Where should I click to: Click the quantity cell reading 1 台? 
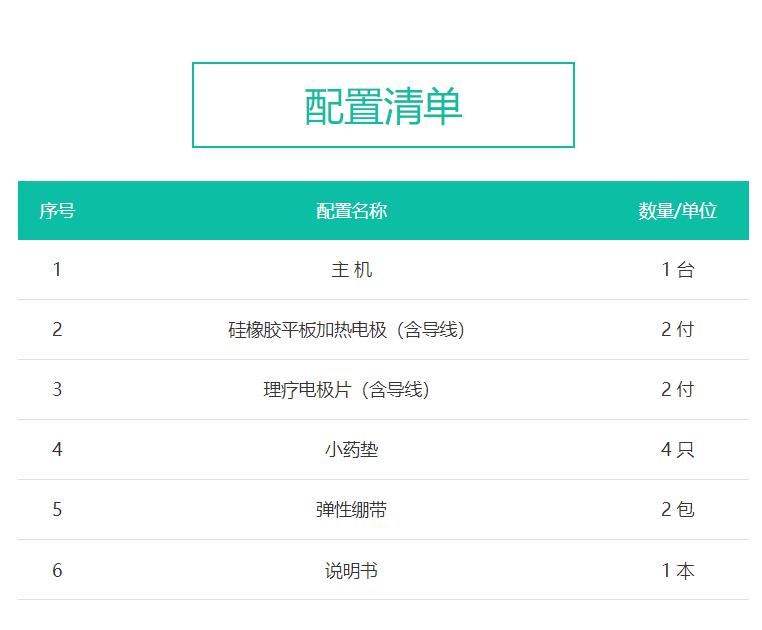[677, 270]
